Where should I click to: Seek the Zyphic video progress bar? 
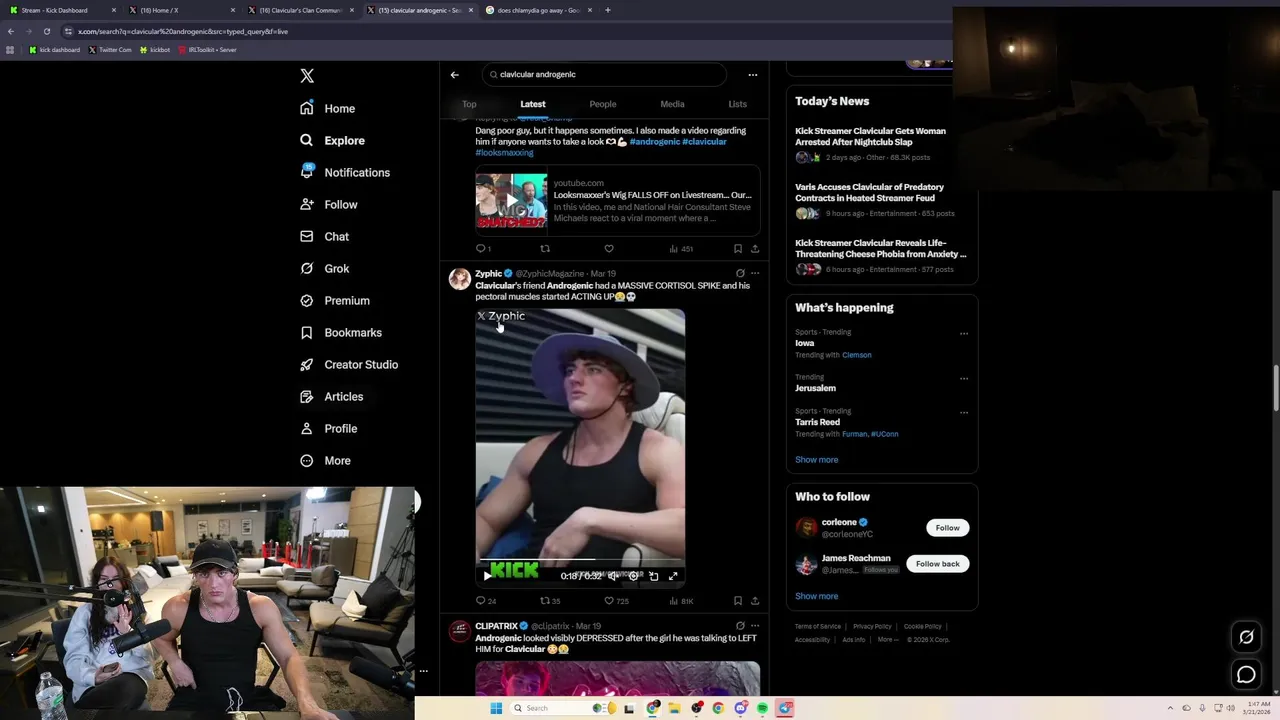pos(580,560)
